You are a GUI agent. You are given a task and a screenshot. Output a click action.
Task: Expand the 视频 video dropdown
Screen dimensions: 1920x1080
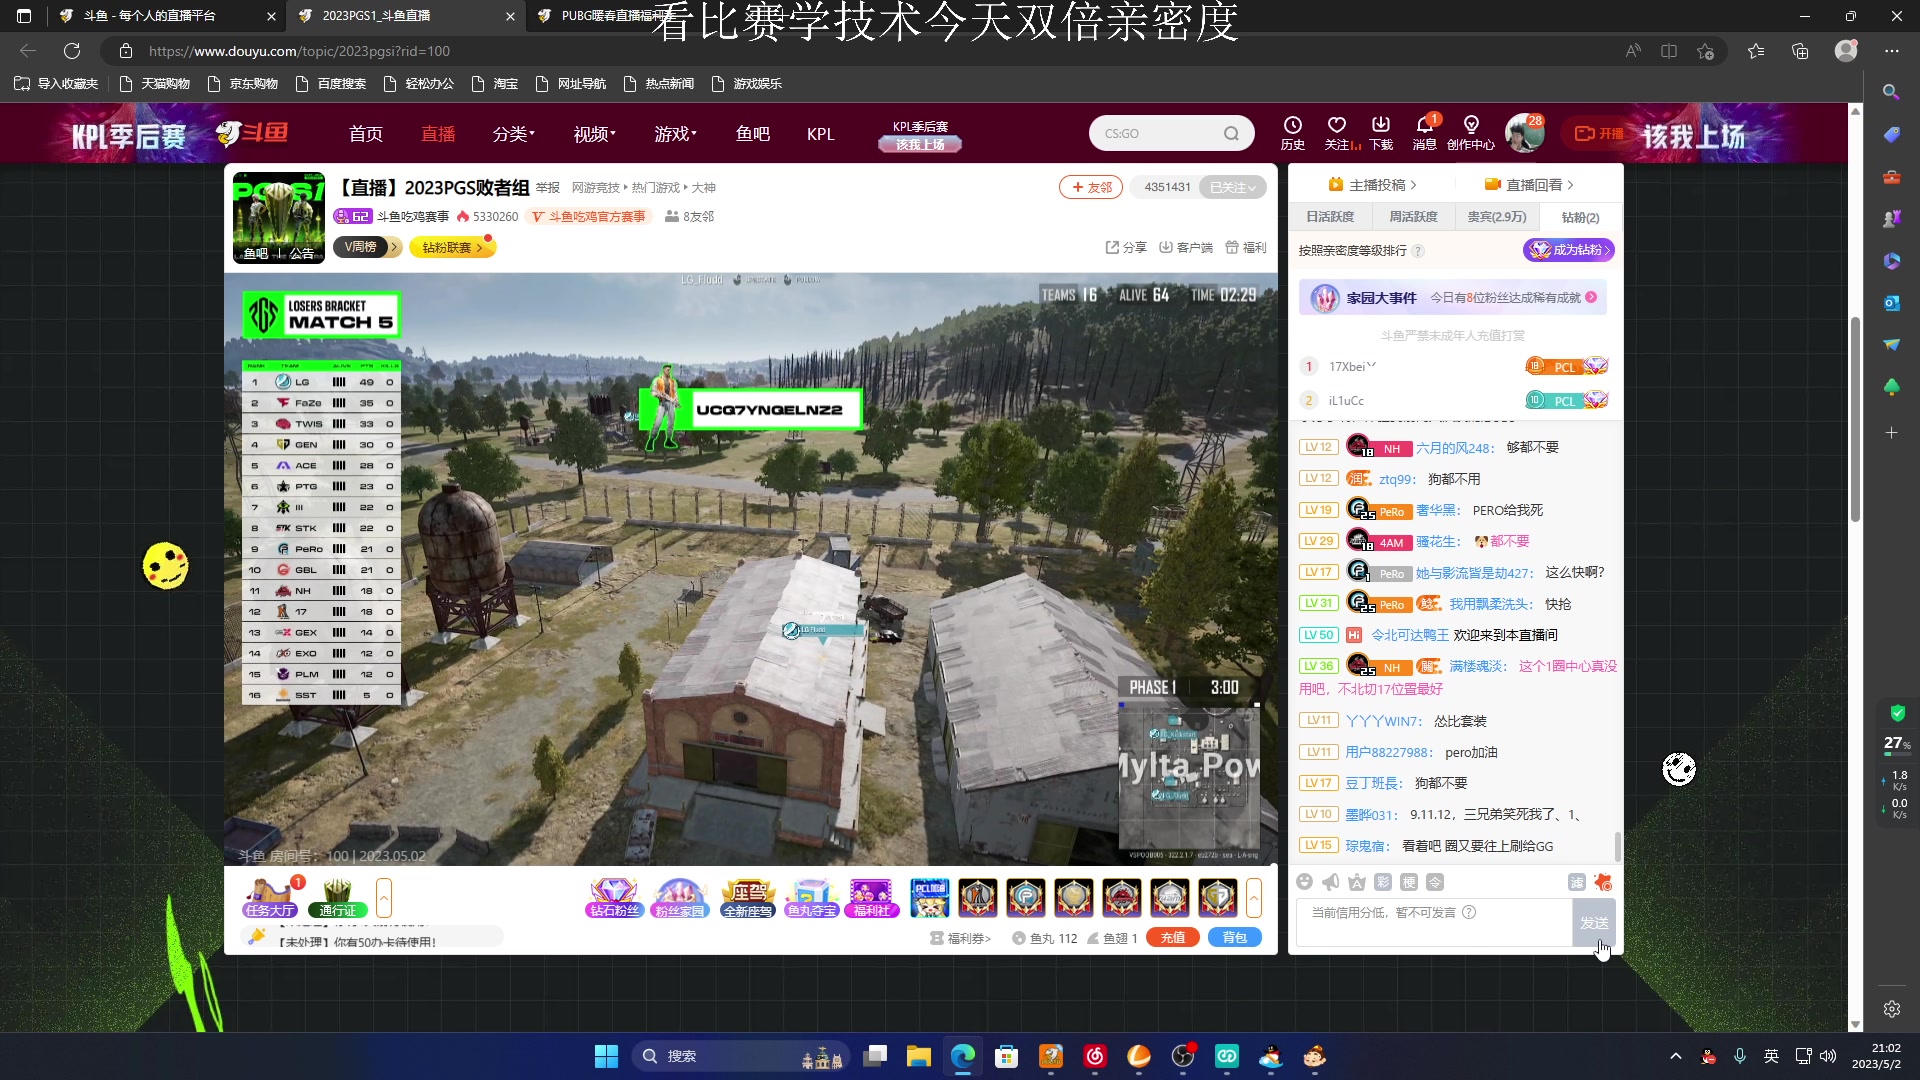pyautogui.click(x=595, y=134)
